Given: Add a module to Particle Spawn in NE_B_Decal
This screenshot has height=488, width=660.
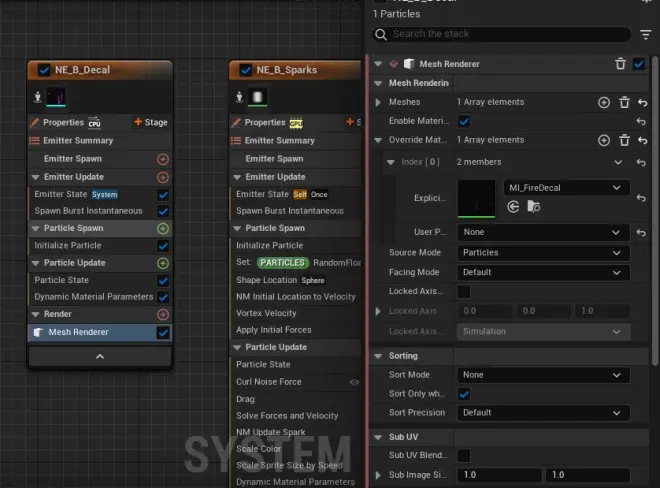Looking at the screenshot, I should (163, 228).
